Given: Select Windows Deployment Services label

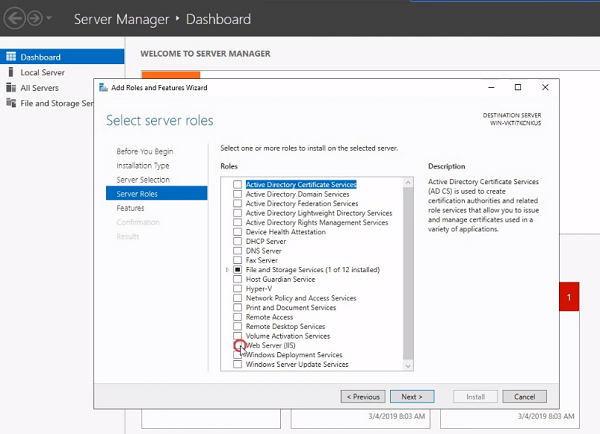Looking at the screenshot, I should [x=294, y=355].
